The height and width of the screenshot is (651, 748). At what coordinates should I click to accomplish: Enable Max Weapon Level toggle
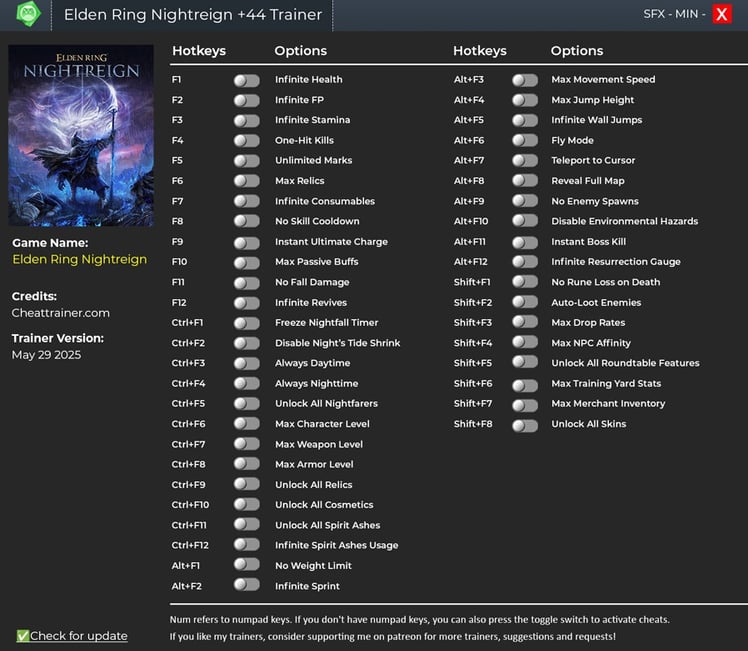tap(247, 444)
